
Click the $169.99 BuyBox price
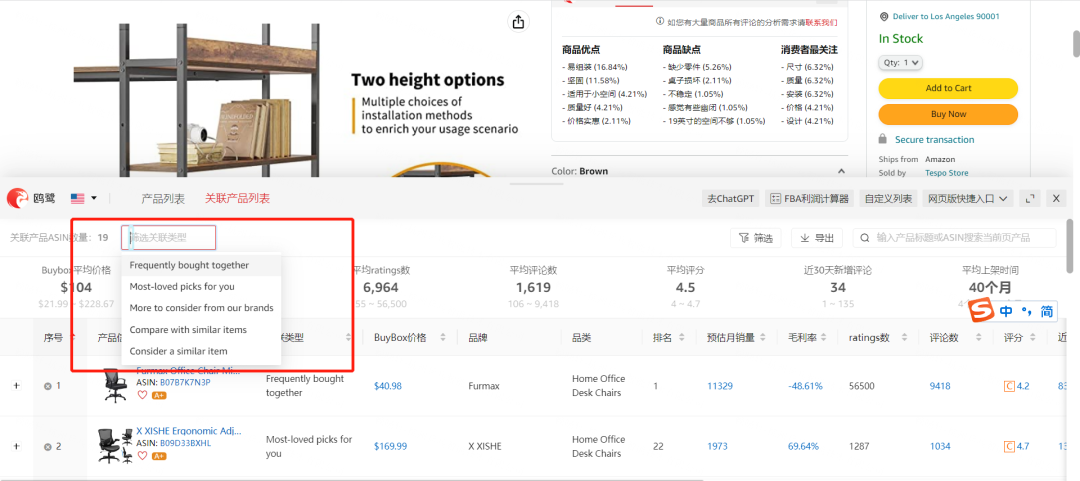point(391,447)
